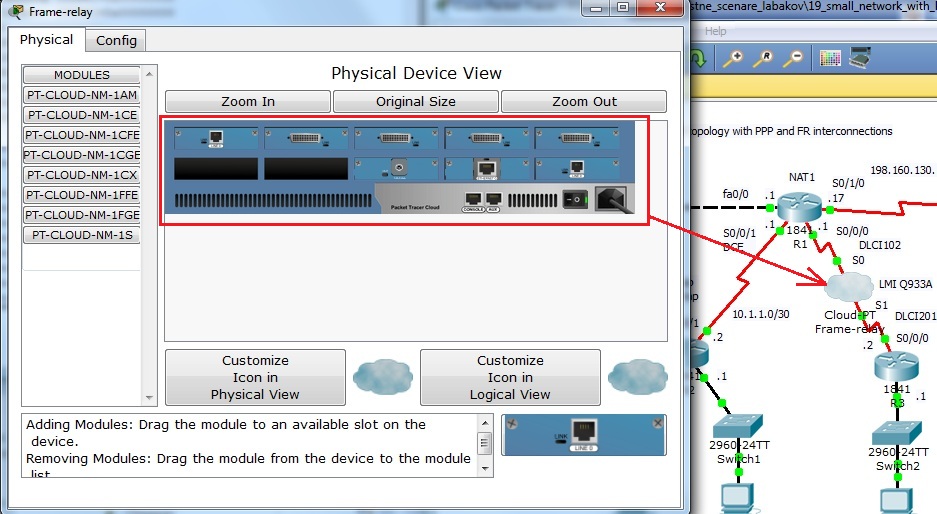Click the bottom-right modem module on the cloud

[x=577, y=169]
